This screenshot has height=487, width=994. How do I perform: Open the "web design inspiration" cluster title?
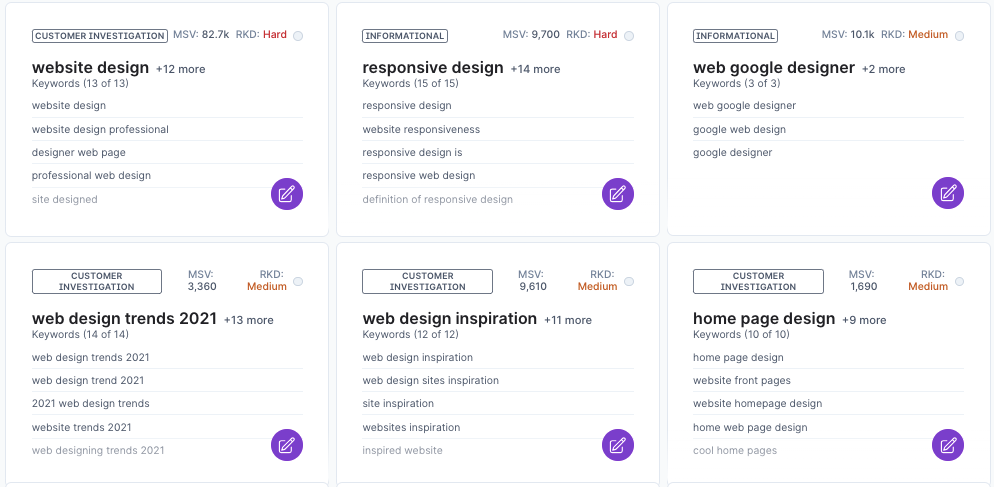coord(449,319)
